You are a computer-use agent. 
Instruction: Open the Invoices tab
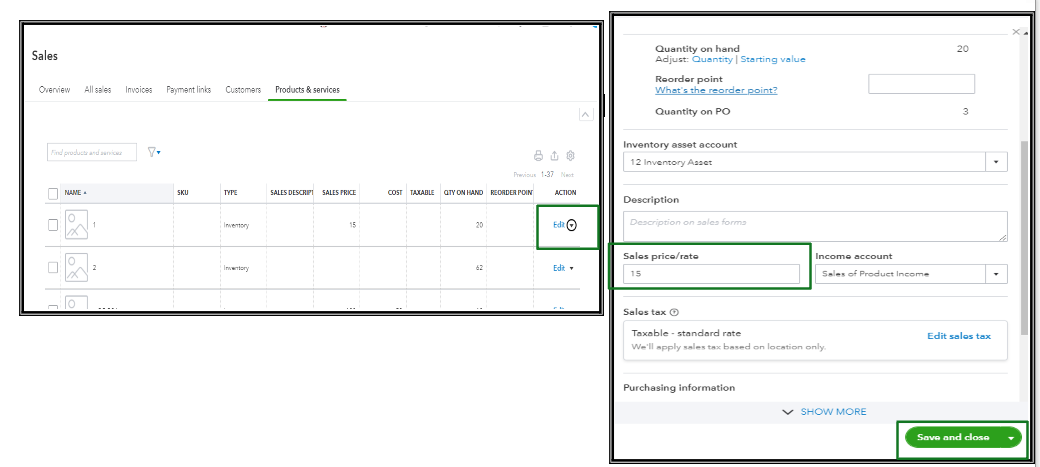coord(139,90)
